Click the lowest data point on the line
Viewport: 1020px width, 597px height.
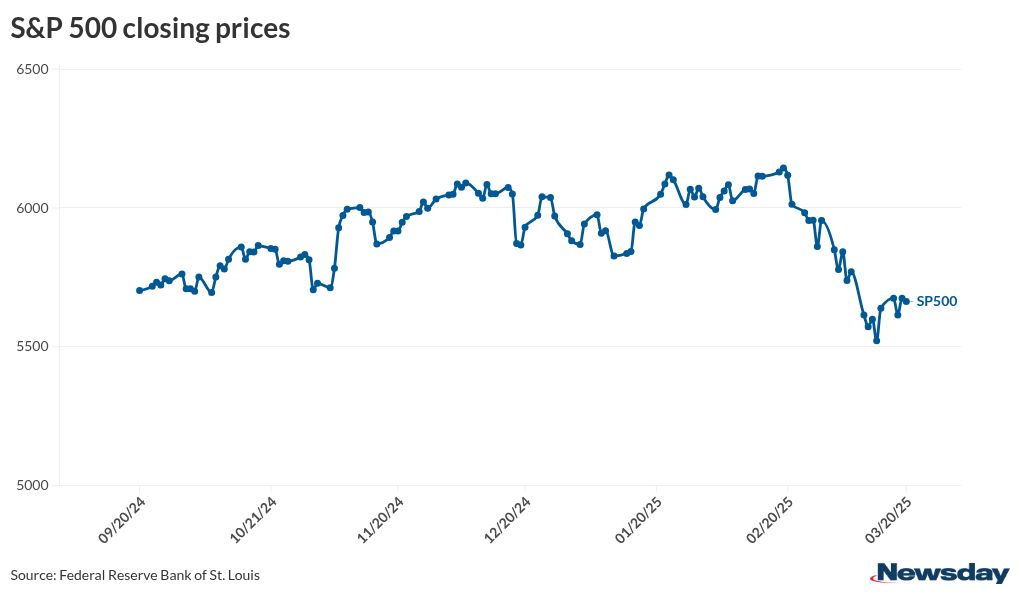(x=877, y=341)
